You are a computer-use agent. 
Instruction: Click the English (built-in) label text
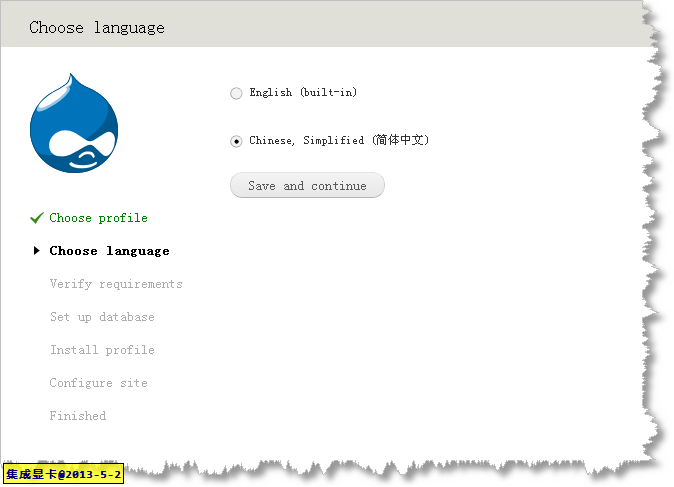tap(303, 92)
